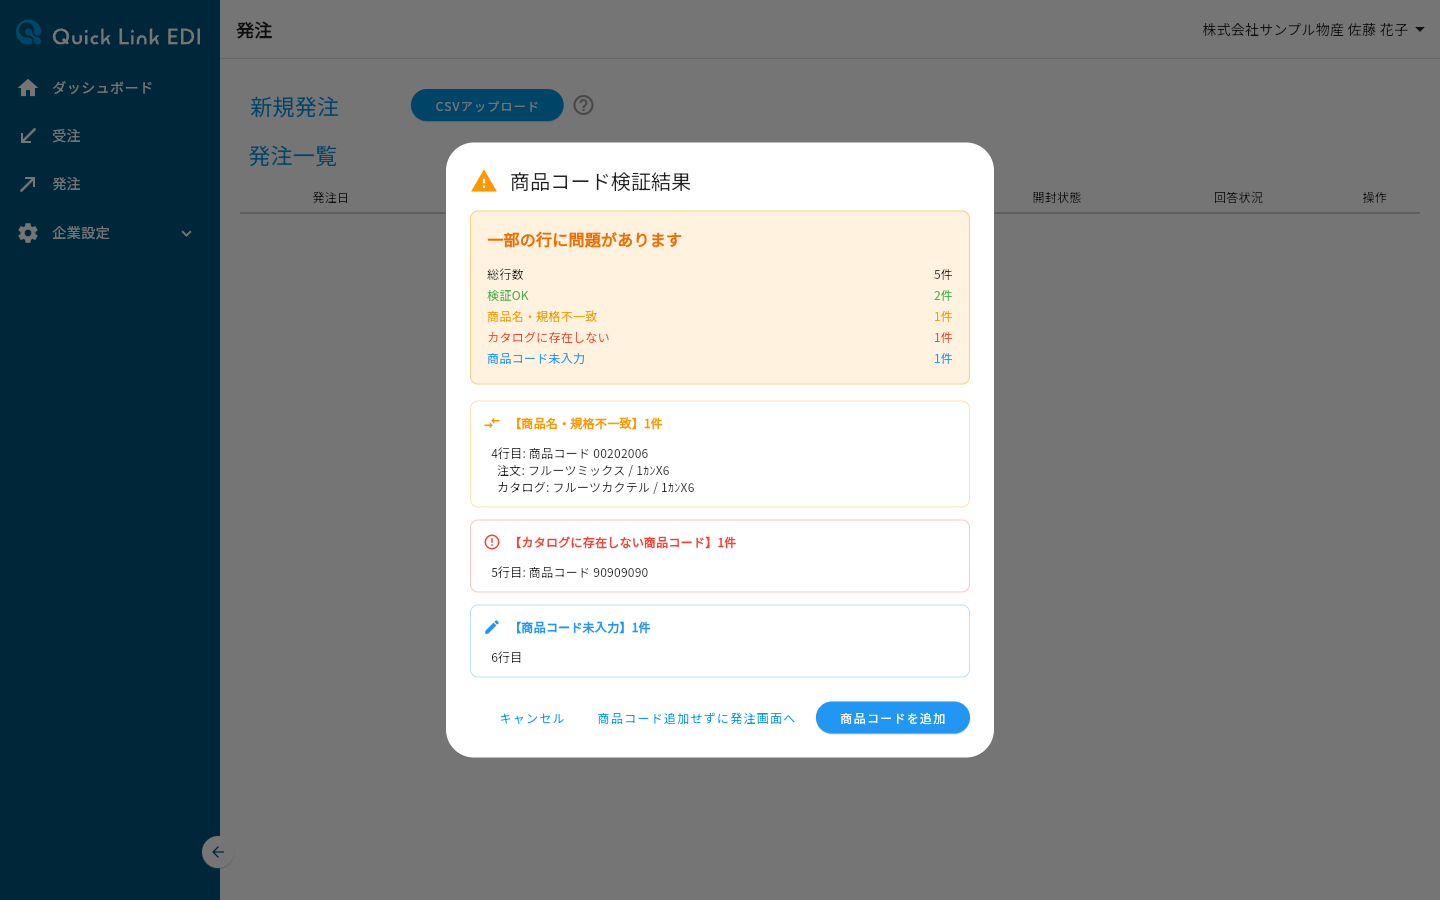Click 商品コード追加せずに発注画面へ

click(697, 718)
